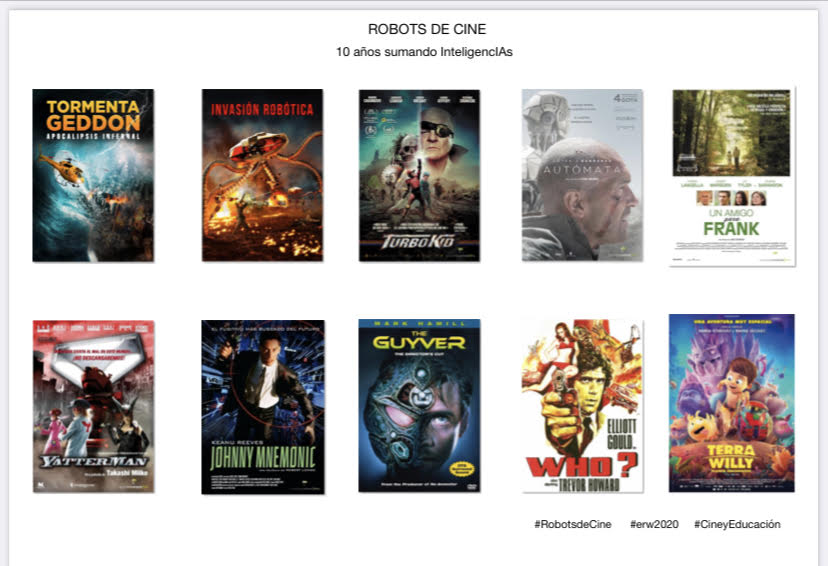Click the Turbo Kid movie poster
Viewport: 828px width, 566px height.
pos(419,175)
